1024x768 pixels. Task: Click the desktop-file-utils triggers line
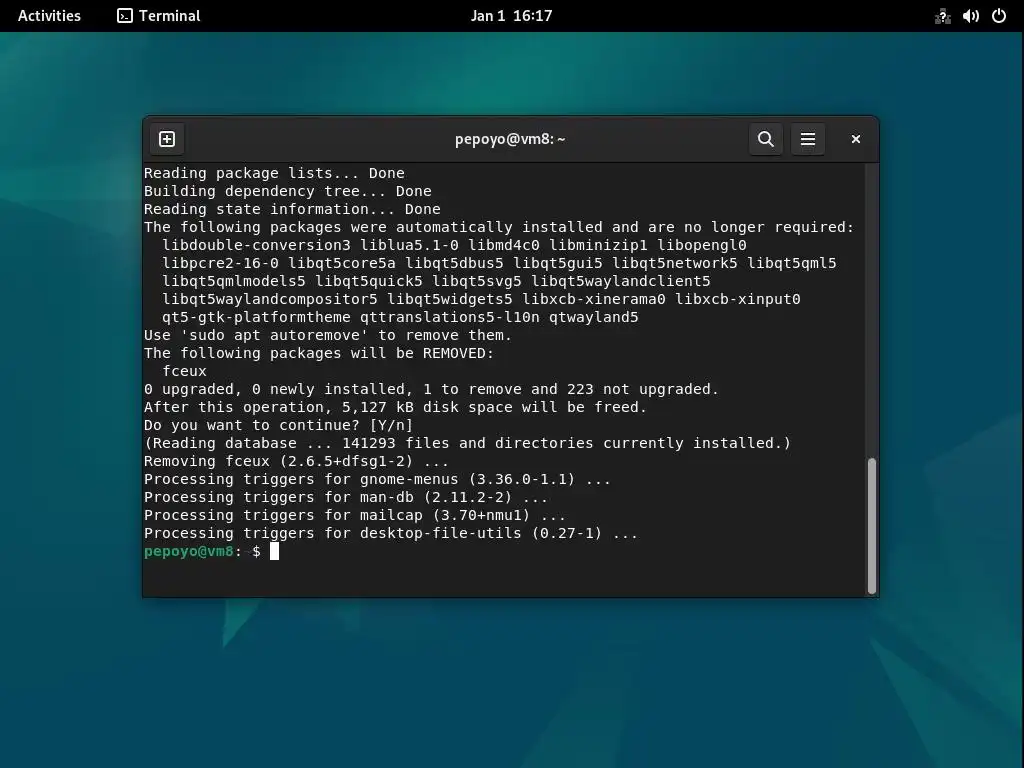pyautogui.click(x=391, y=534)
